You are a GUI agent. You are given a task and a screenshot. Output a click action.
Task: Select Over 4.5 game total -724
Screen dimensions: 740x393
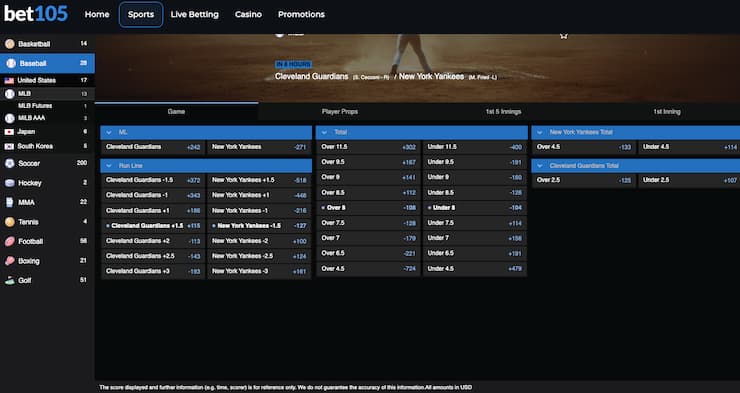(369, 268)
